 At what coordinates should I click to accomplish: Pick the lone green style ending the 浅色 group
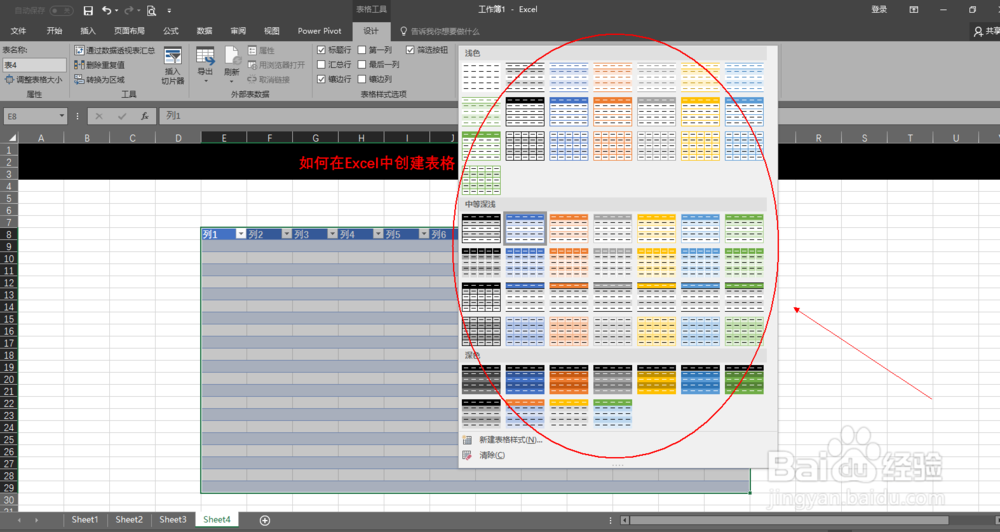(481, 180)
